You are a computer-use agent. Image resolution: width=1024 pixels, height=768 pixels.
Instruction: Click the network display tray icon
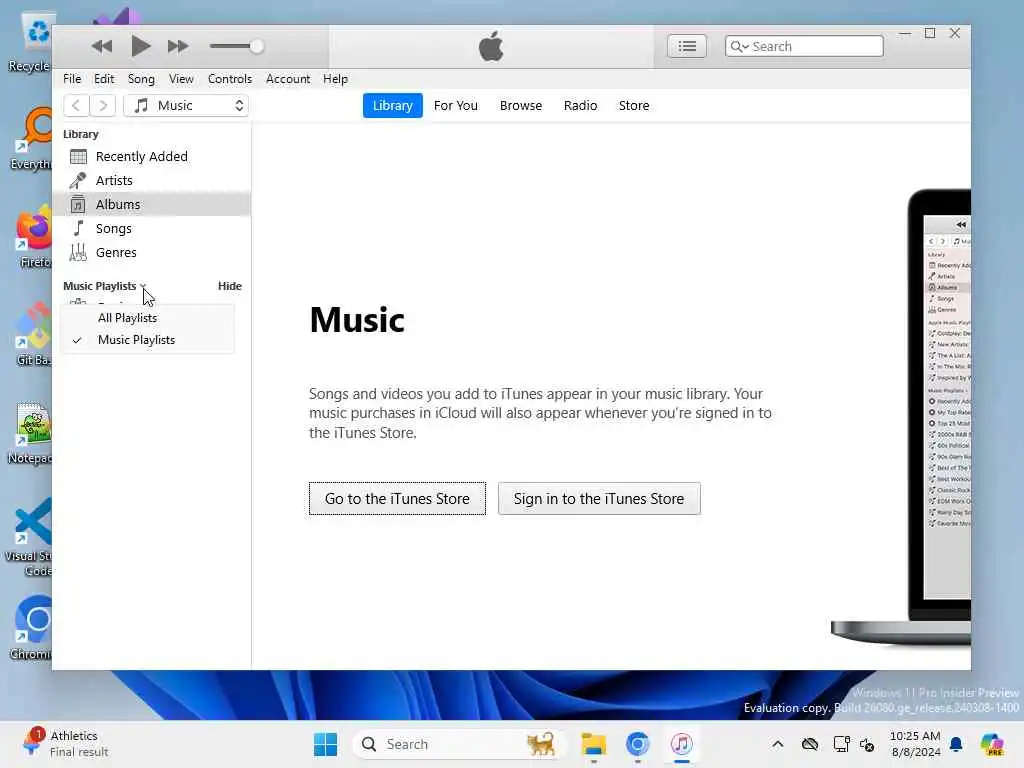click(841, 744)
